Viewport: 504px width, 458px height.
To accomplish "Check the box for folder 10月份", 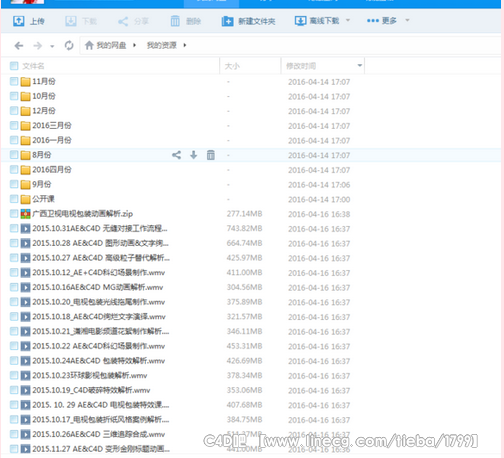I will tap(14, 96).
